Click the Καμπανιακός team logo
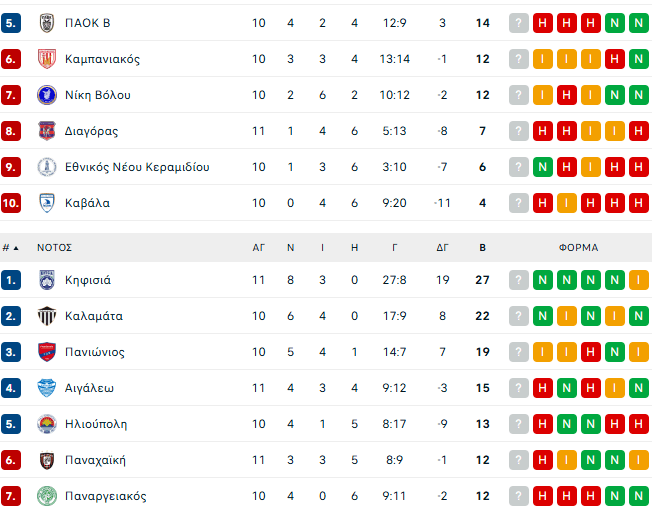Screen dimensions: 652x513 (x=46, y=59)
